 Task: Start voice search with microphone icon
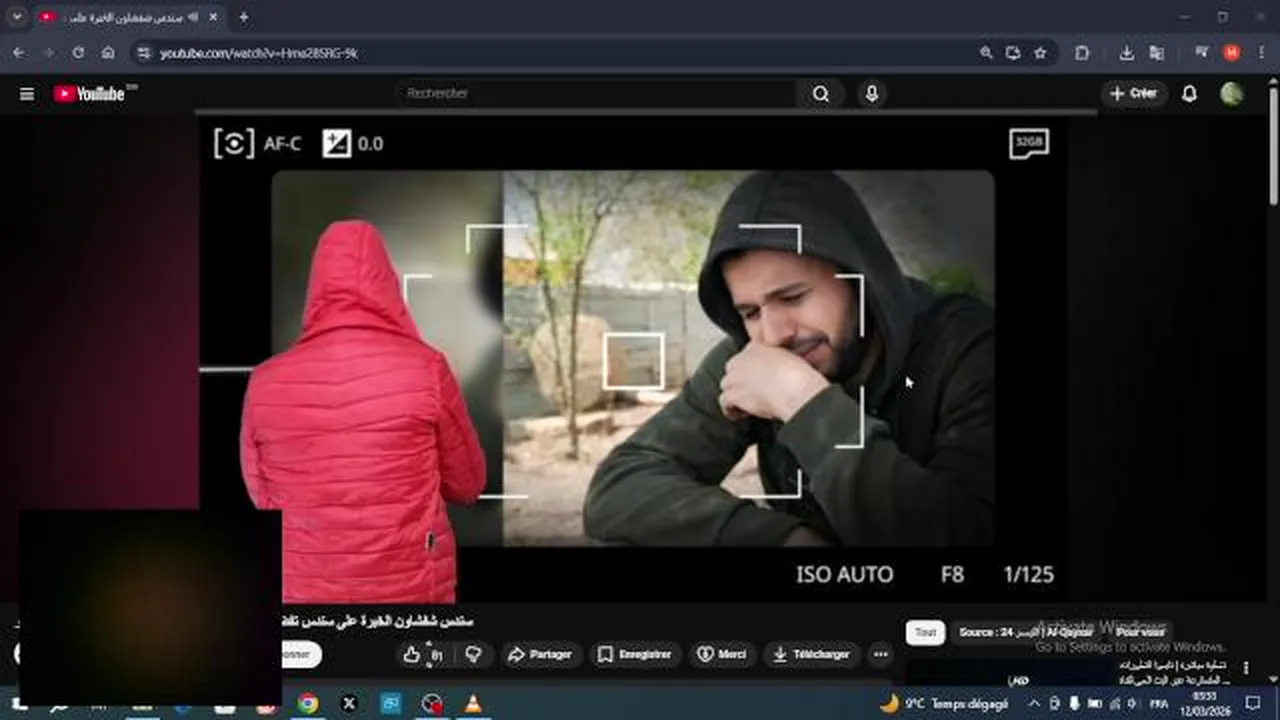coord(872,93)
